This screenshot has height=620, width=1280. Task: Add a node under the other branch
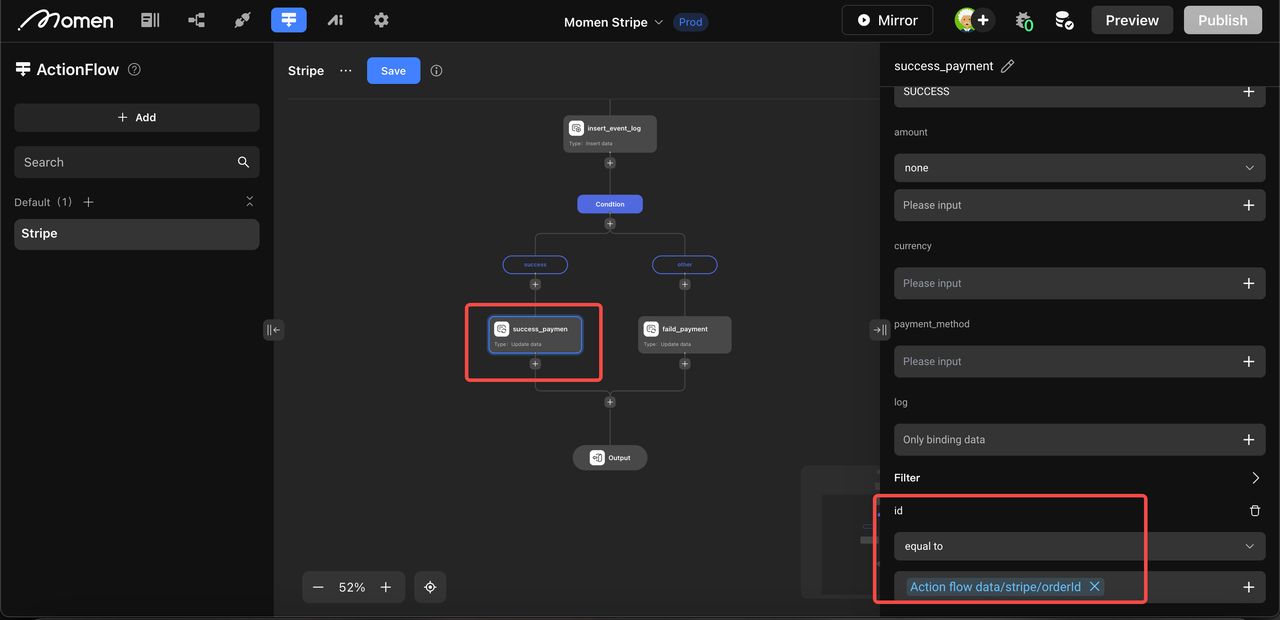(x=685, y=284)
